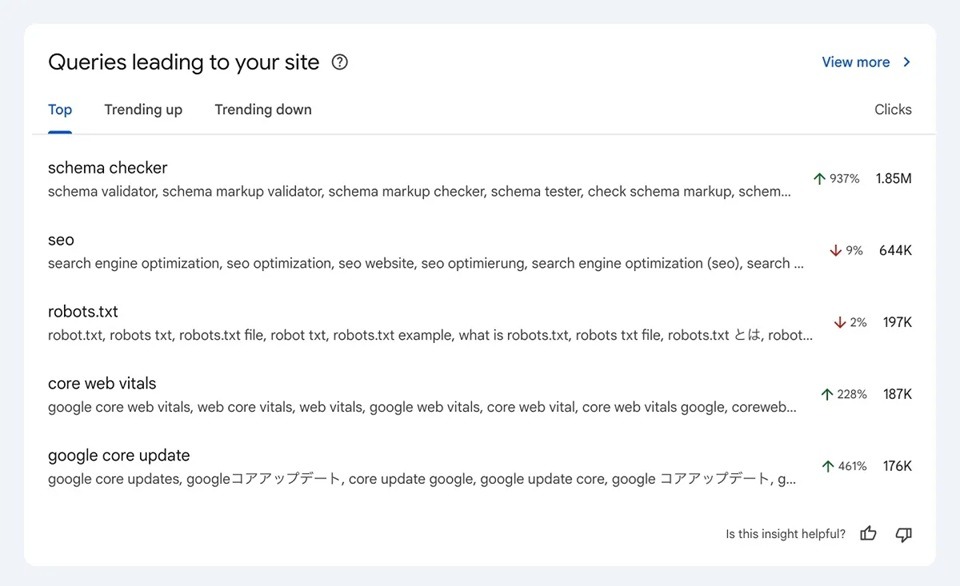This screenshot has height=586, width=960.
Task: Click the thumbs down icon
Action: pos(904,534)
